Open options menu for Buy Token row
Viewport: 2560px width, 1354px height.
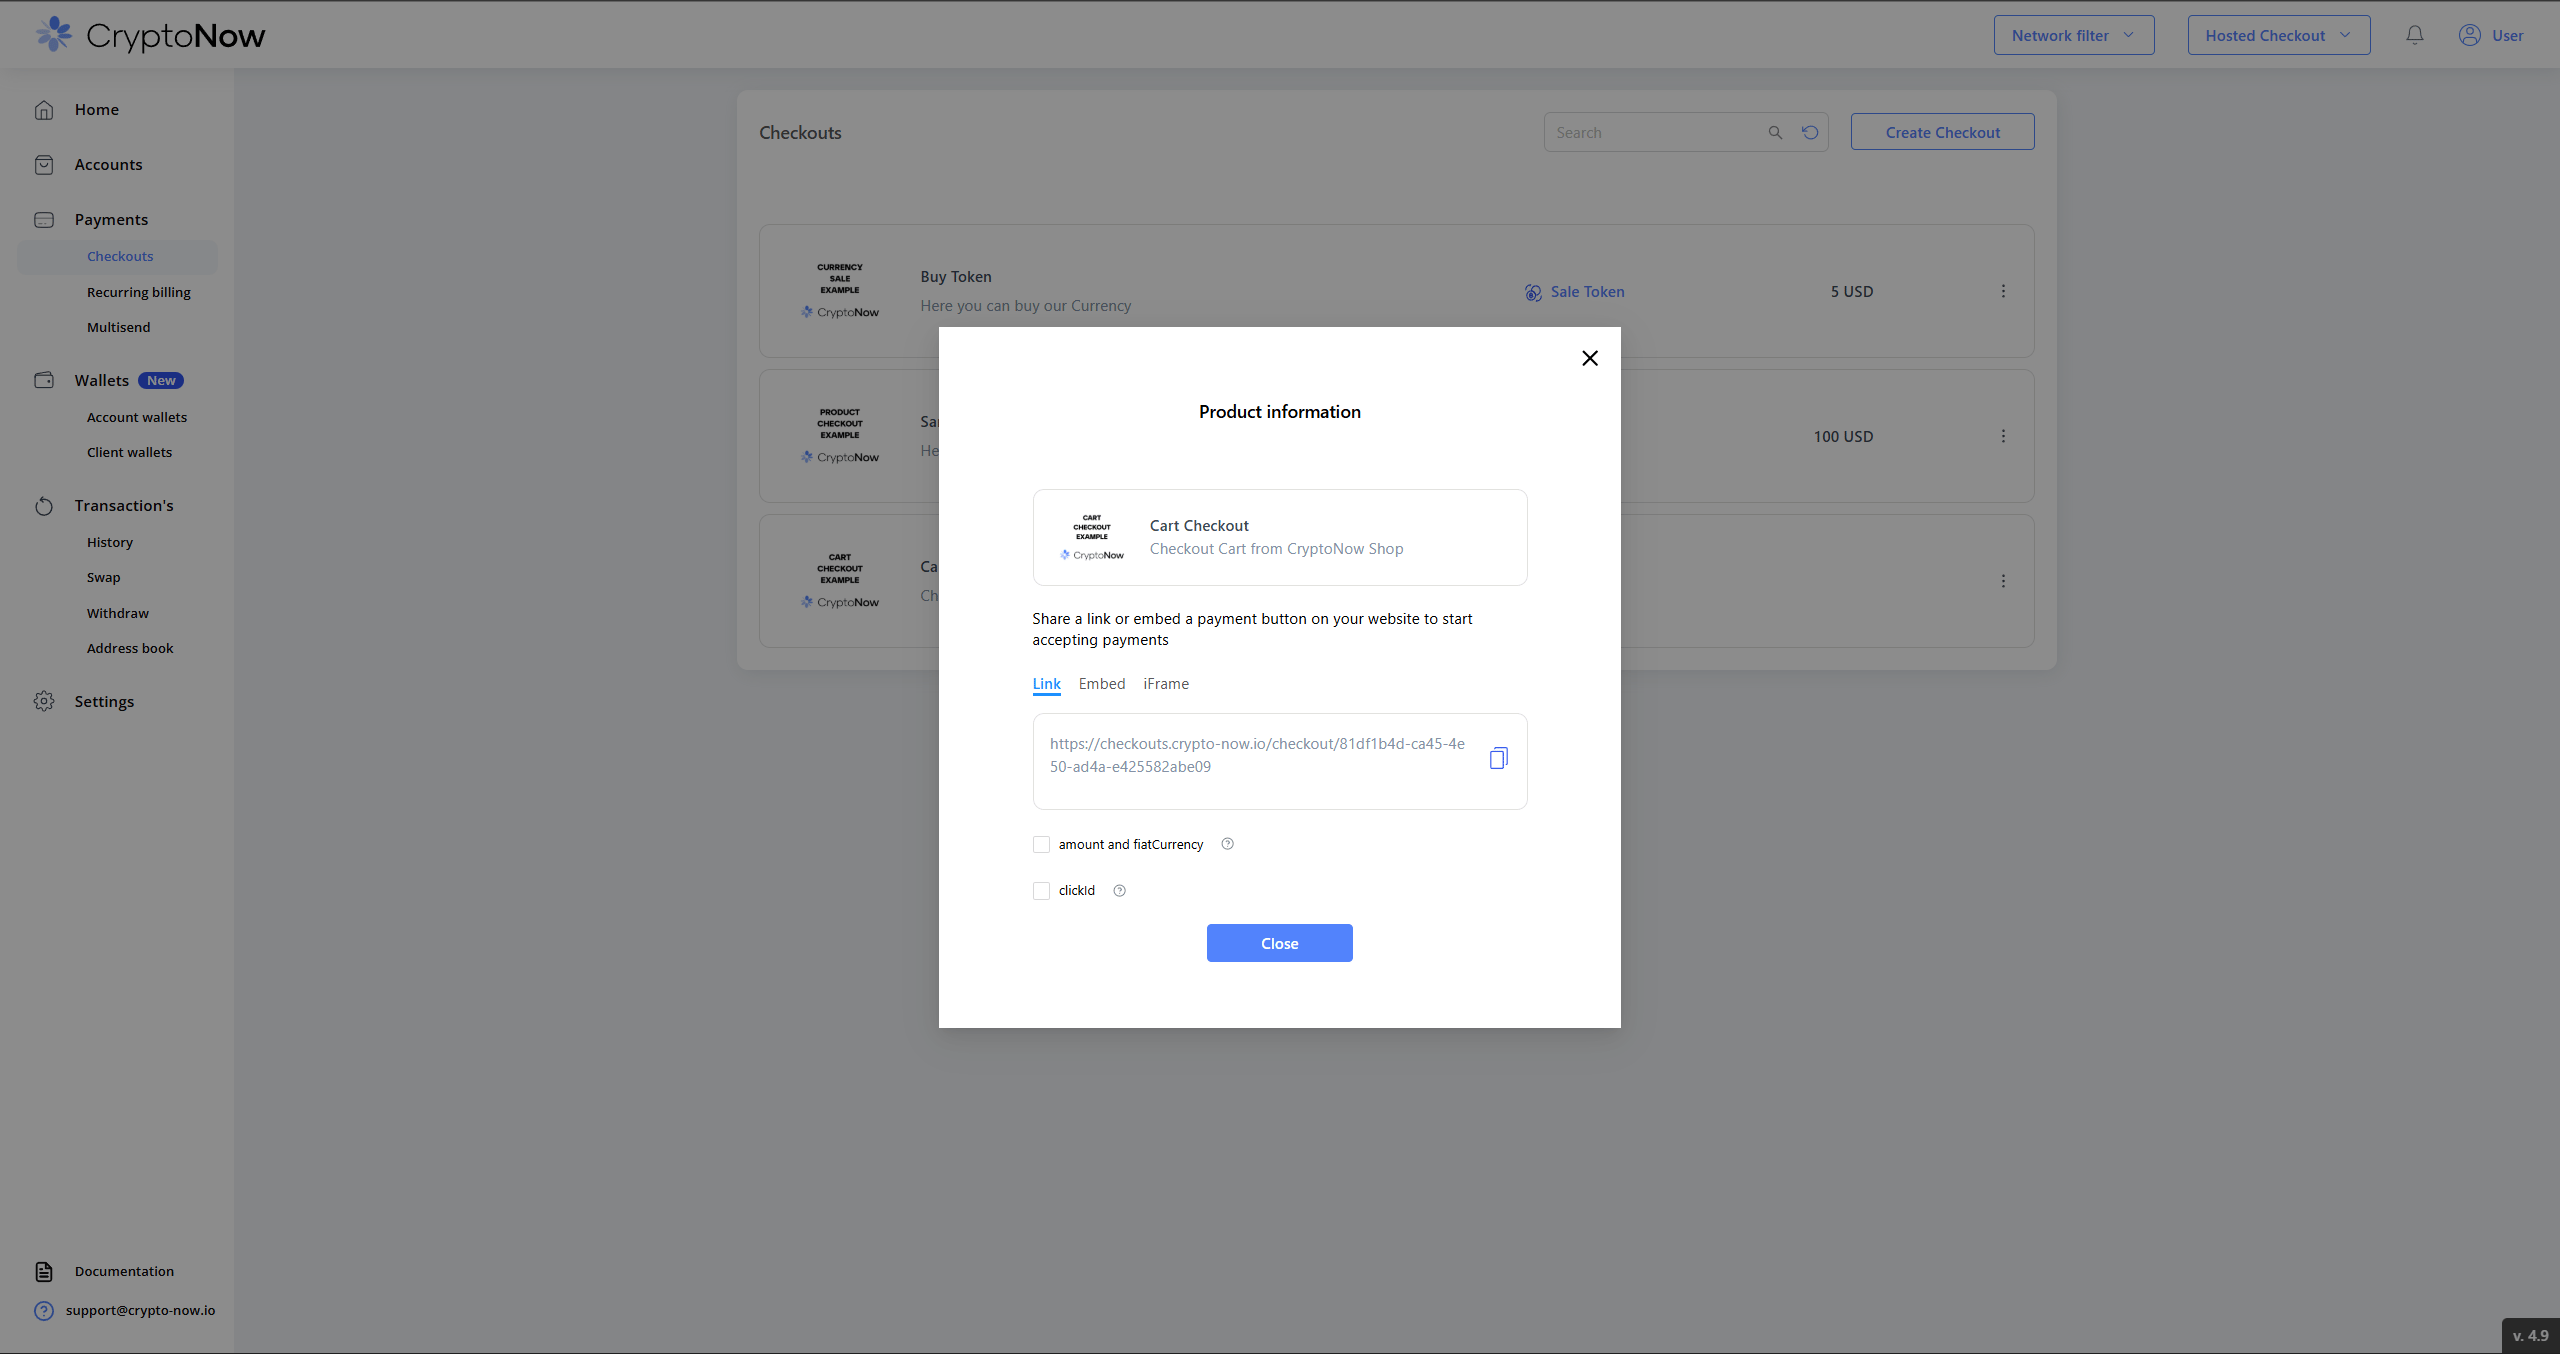(x=2003, y=291)
